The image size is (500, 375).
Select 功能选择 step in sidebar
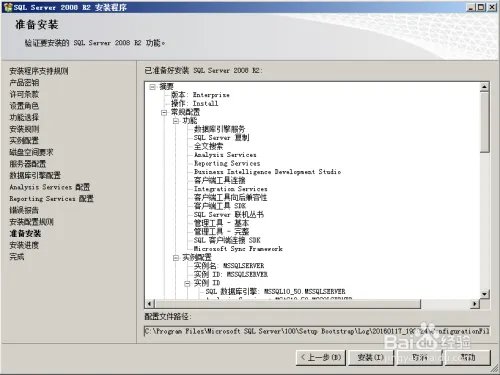(24, 117)
